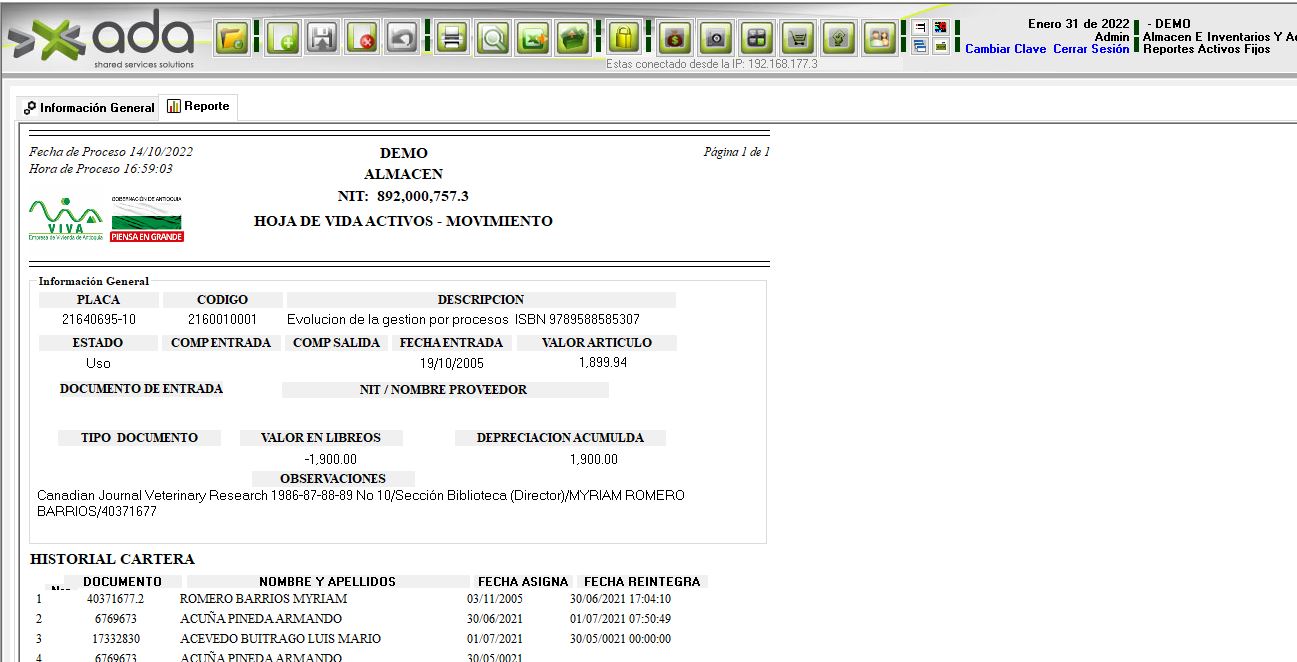
Task: Click the ROMERO BARRIOS MYRIAM history row
Action: 263,599
